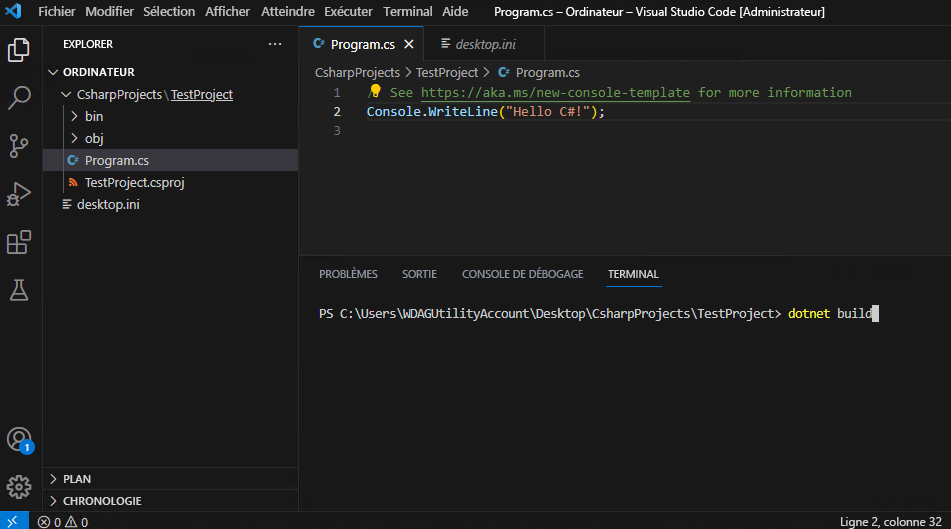Open the Sélection menu
Screen dimensions: 951x529
point(169,12)
